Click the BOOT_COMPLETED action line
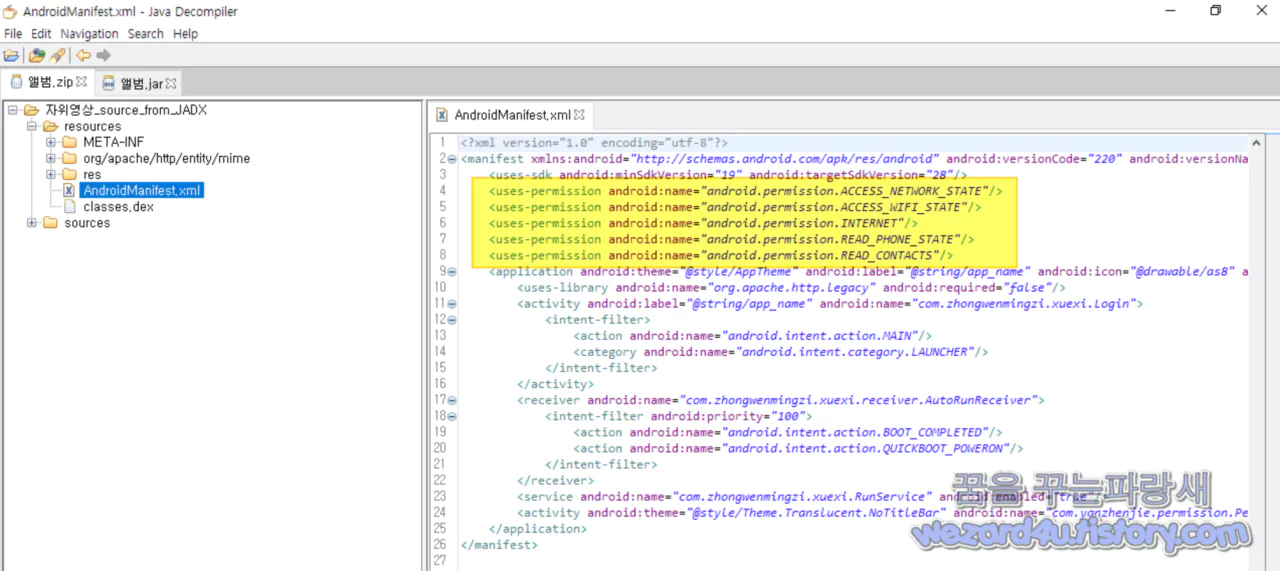The width and height of the screenshot is (1280, 571). point(788,432)
